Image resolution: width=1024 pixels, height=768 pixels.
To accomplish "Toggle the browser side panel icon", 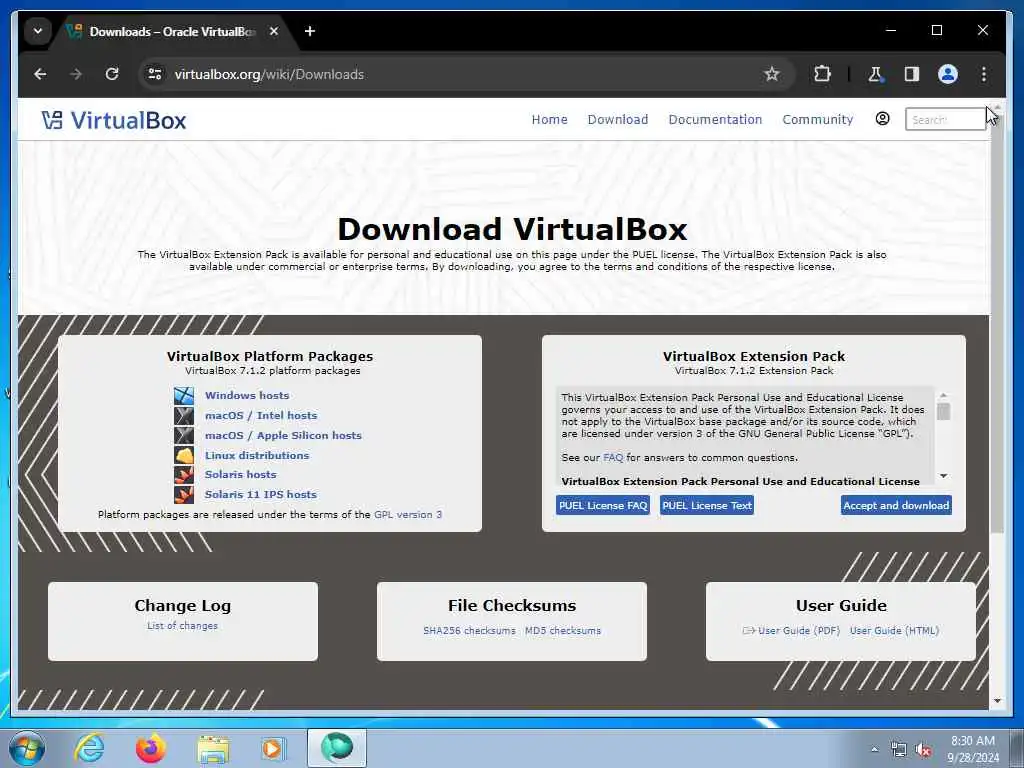I will [x=912, y=74].
